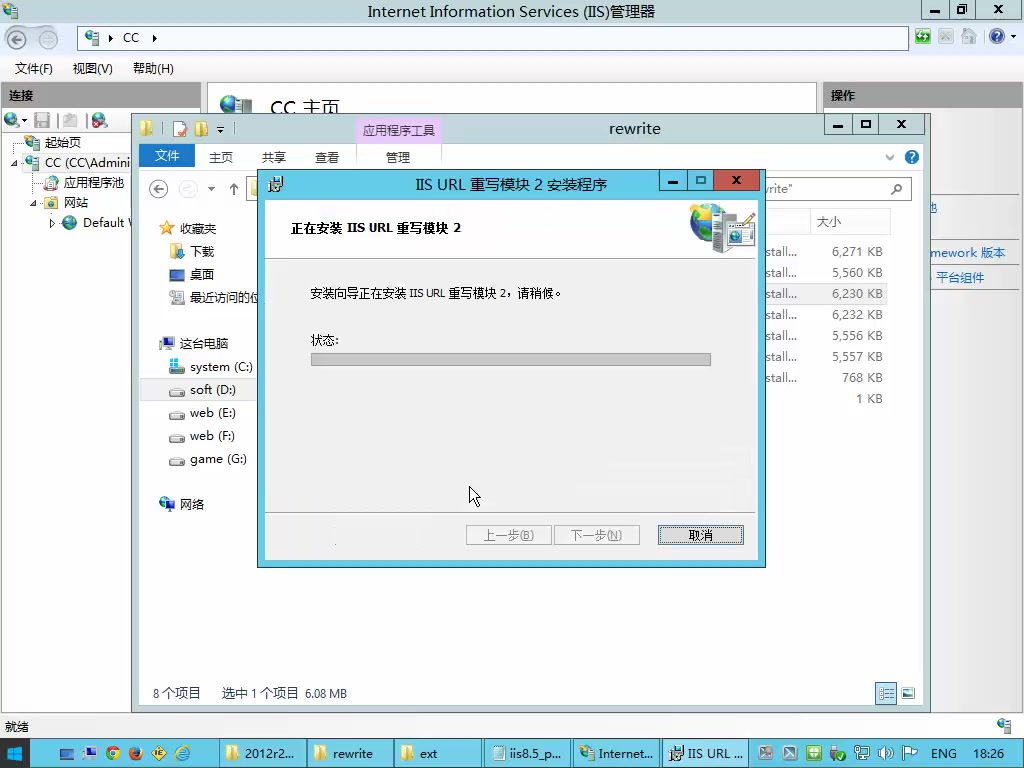
Task: Switch Explorer to large icons view
Action: tap(908, 694)
